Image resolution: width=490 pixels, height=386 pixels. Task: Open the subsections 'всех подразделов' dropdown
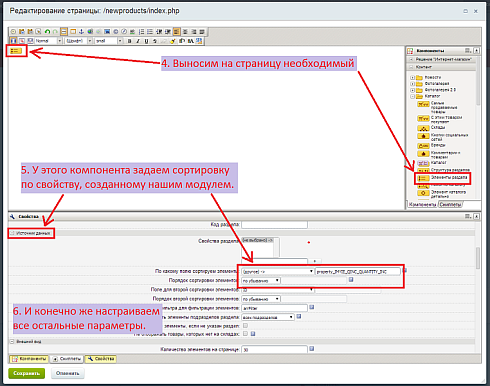pos(268,317)
